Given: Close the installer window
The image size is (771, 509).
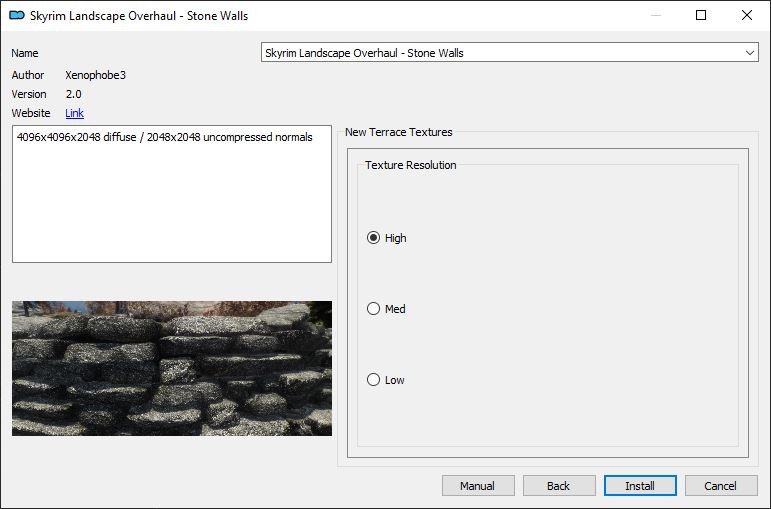Looking at the screenshot, I should [x=747, y=15].
